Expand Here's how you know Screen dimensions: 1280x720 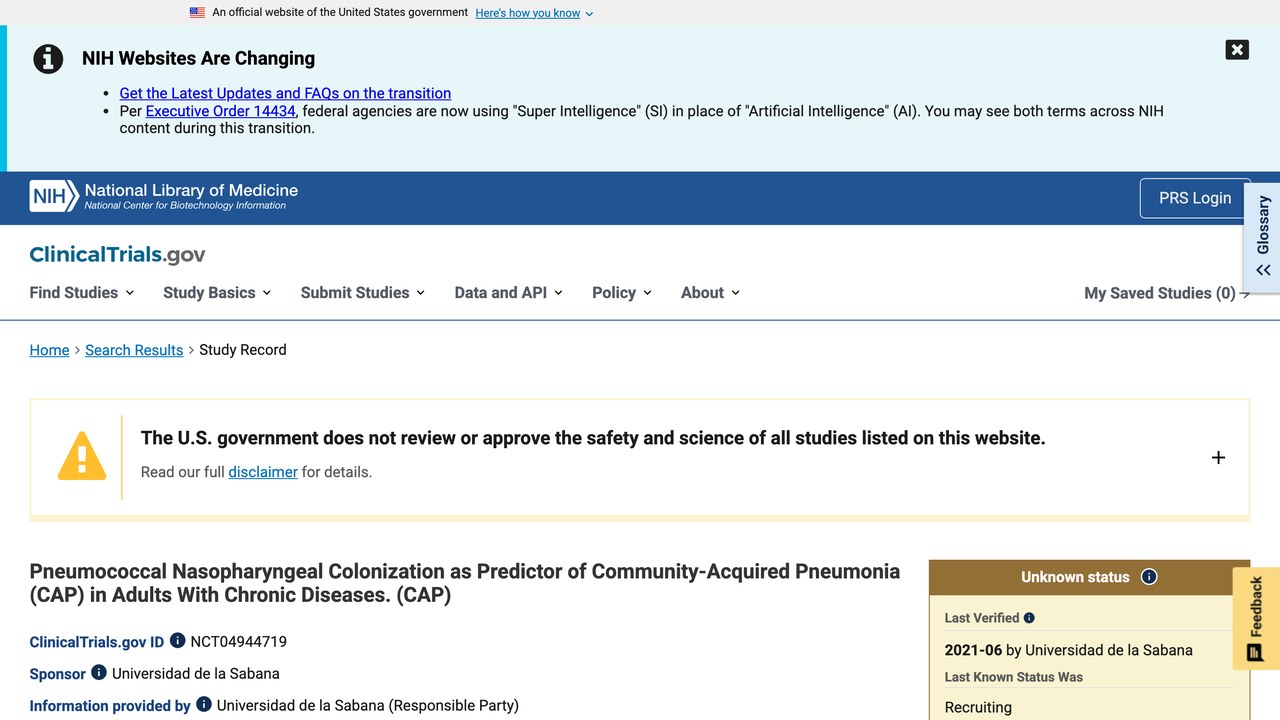click(x=534, y=13)
